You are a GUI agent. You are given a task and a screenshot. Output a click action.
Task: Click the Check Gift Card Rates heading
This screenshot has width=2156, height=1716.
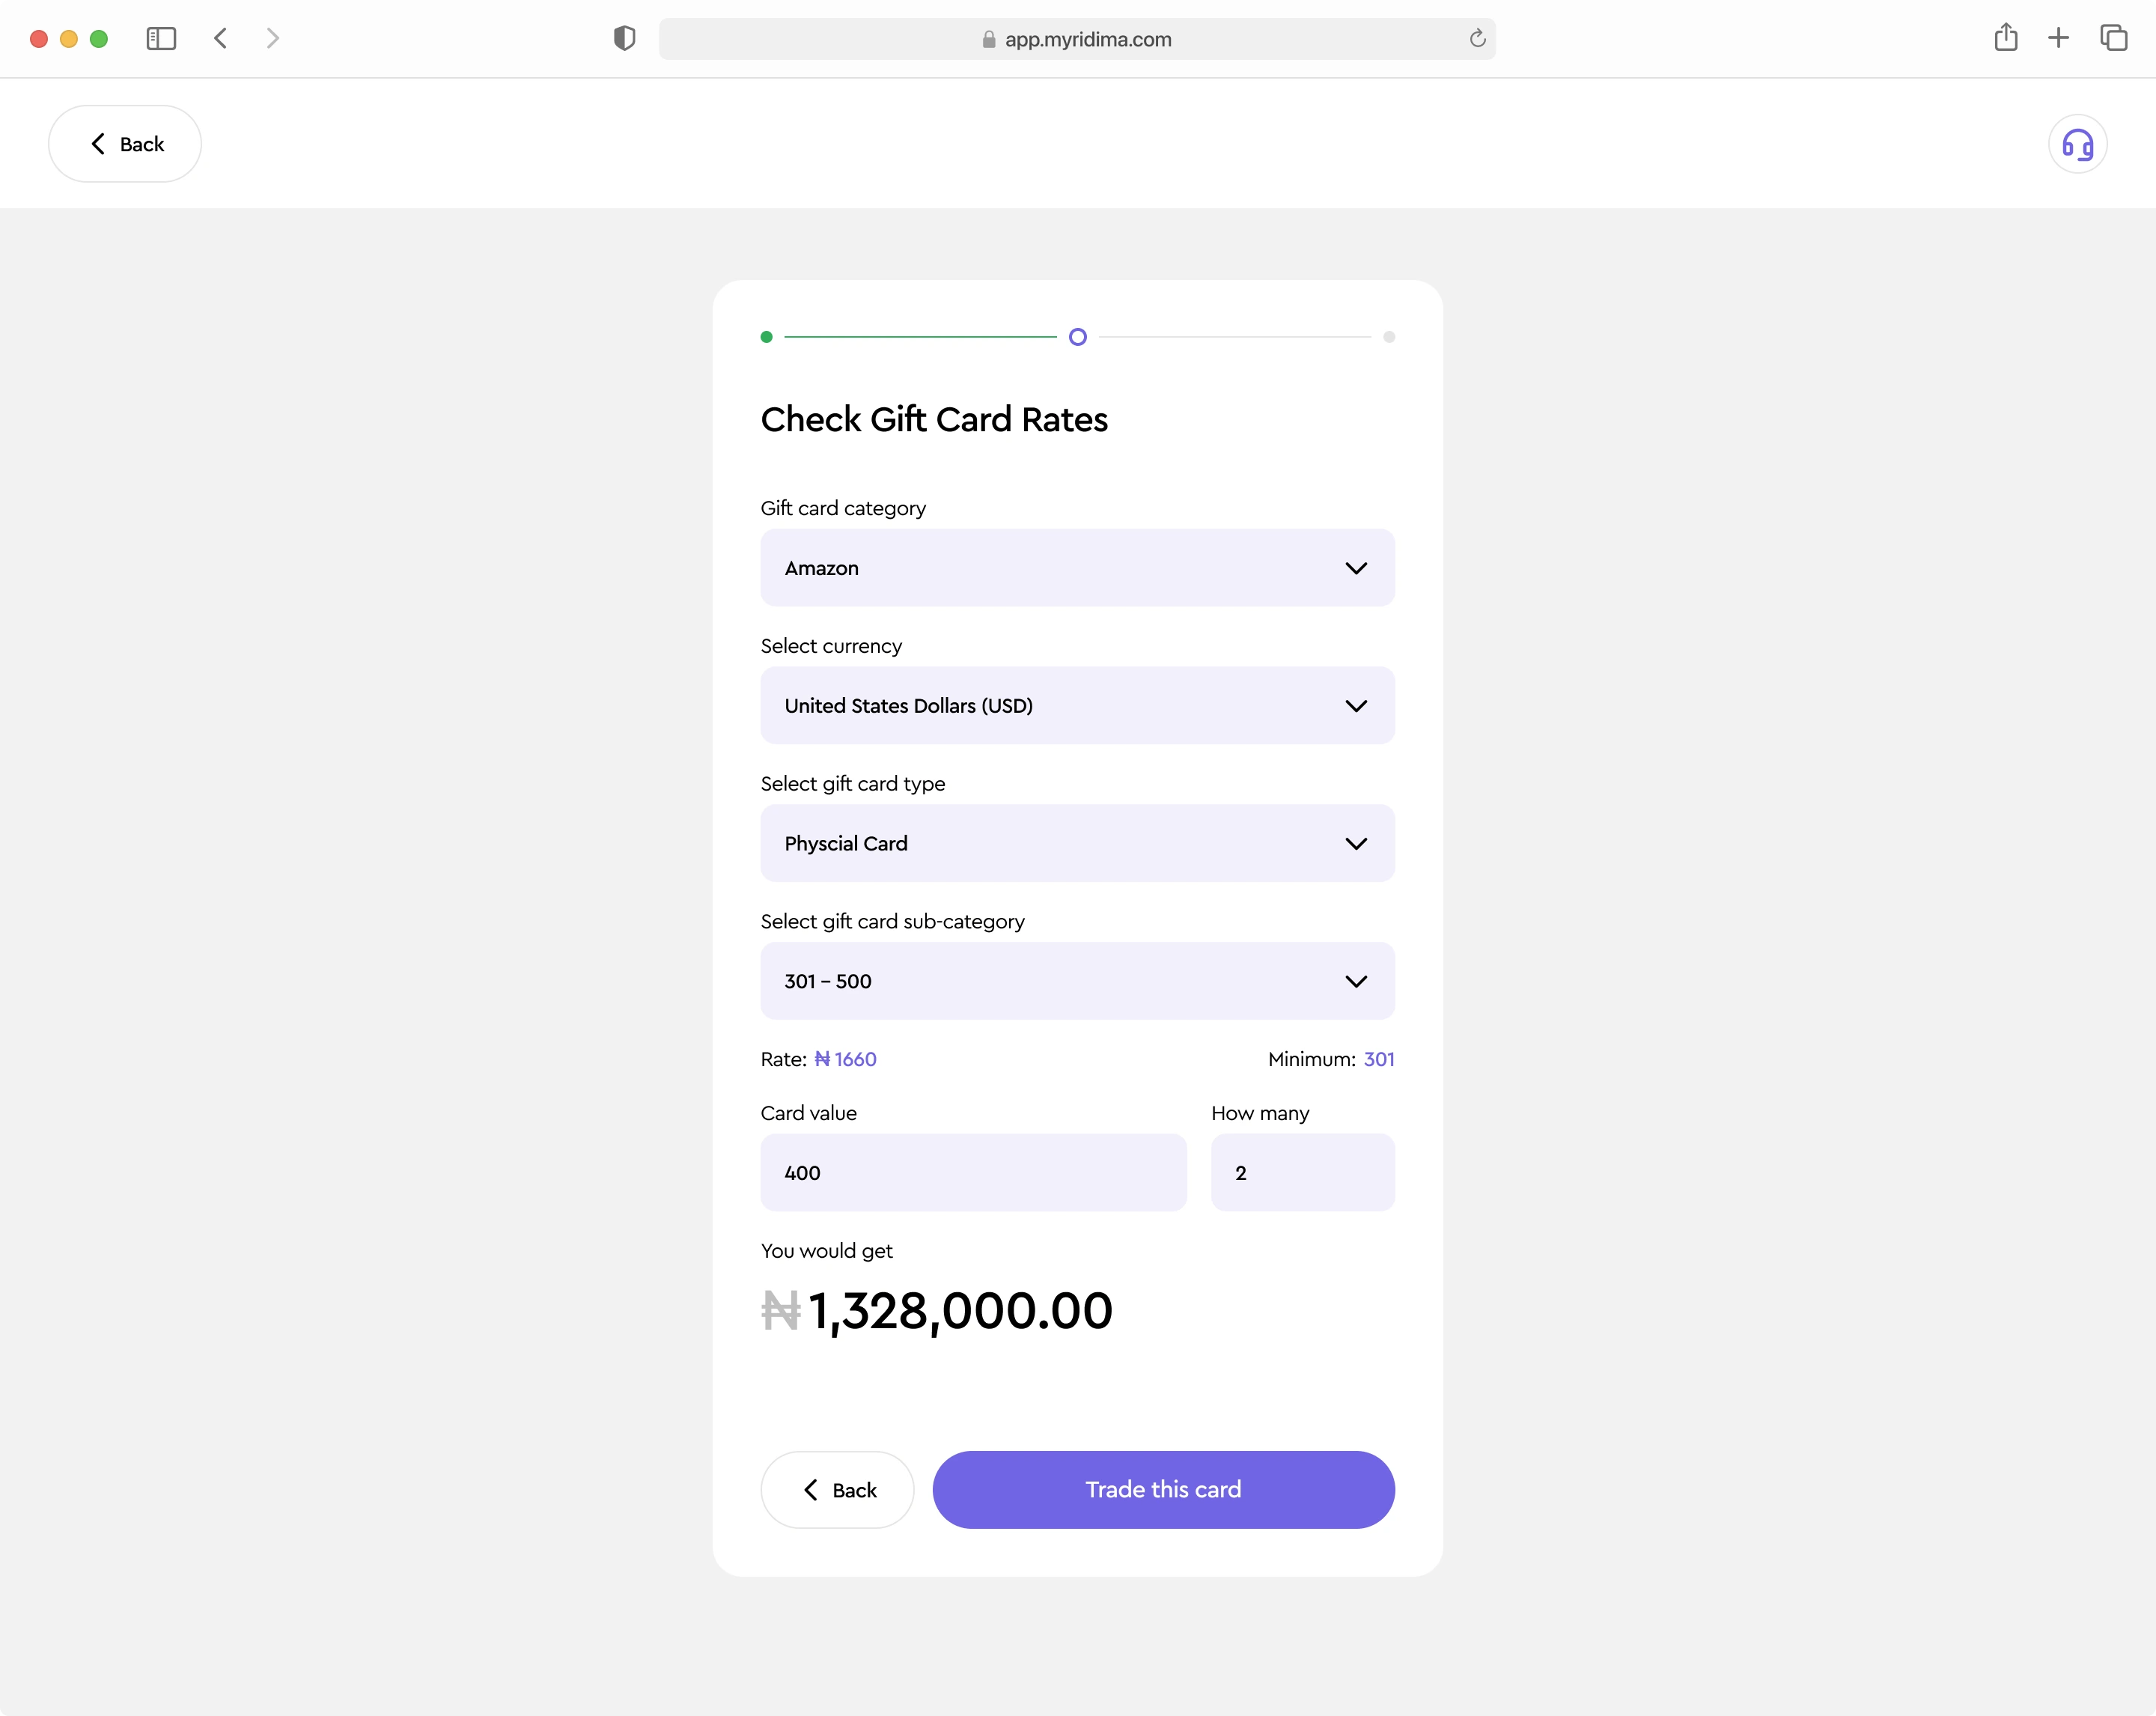(x=934, y=420)
